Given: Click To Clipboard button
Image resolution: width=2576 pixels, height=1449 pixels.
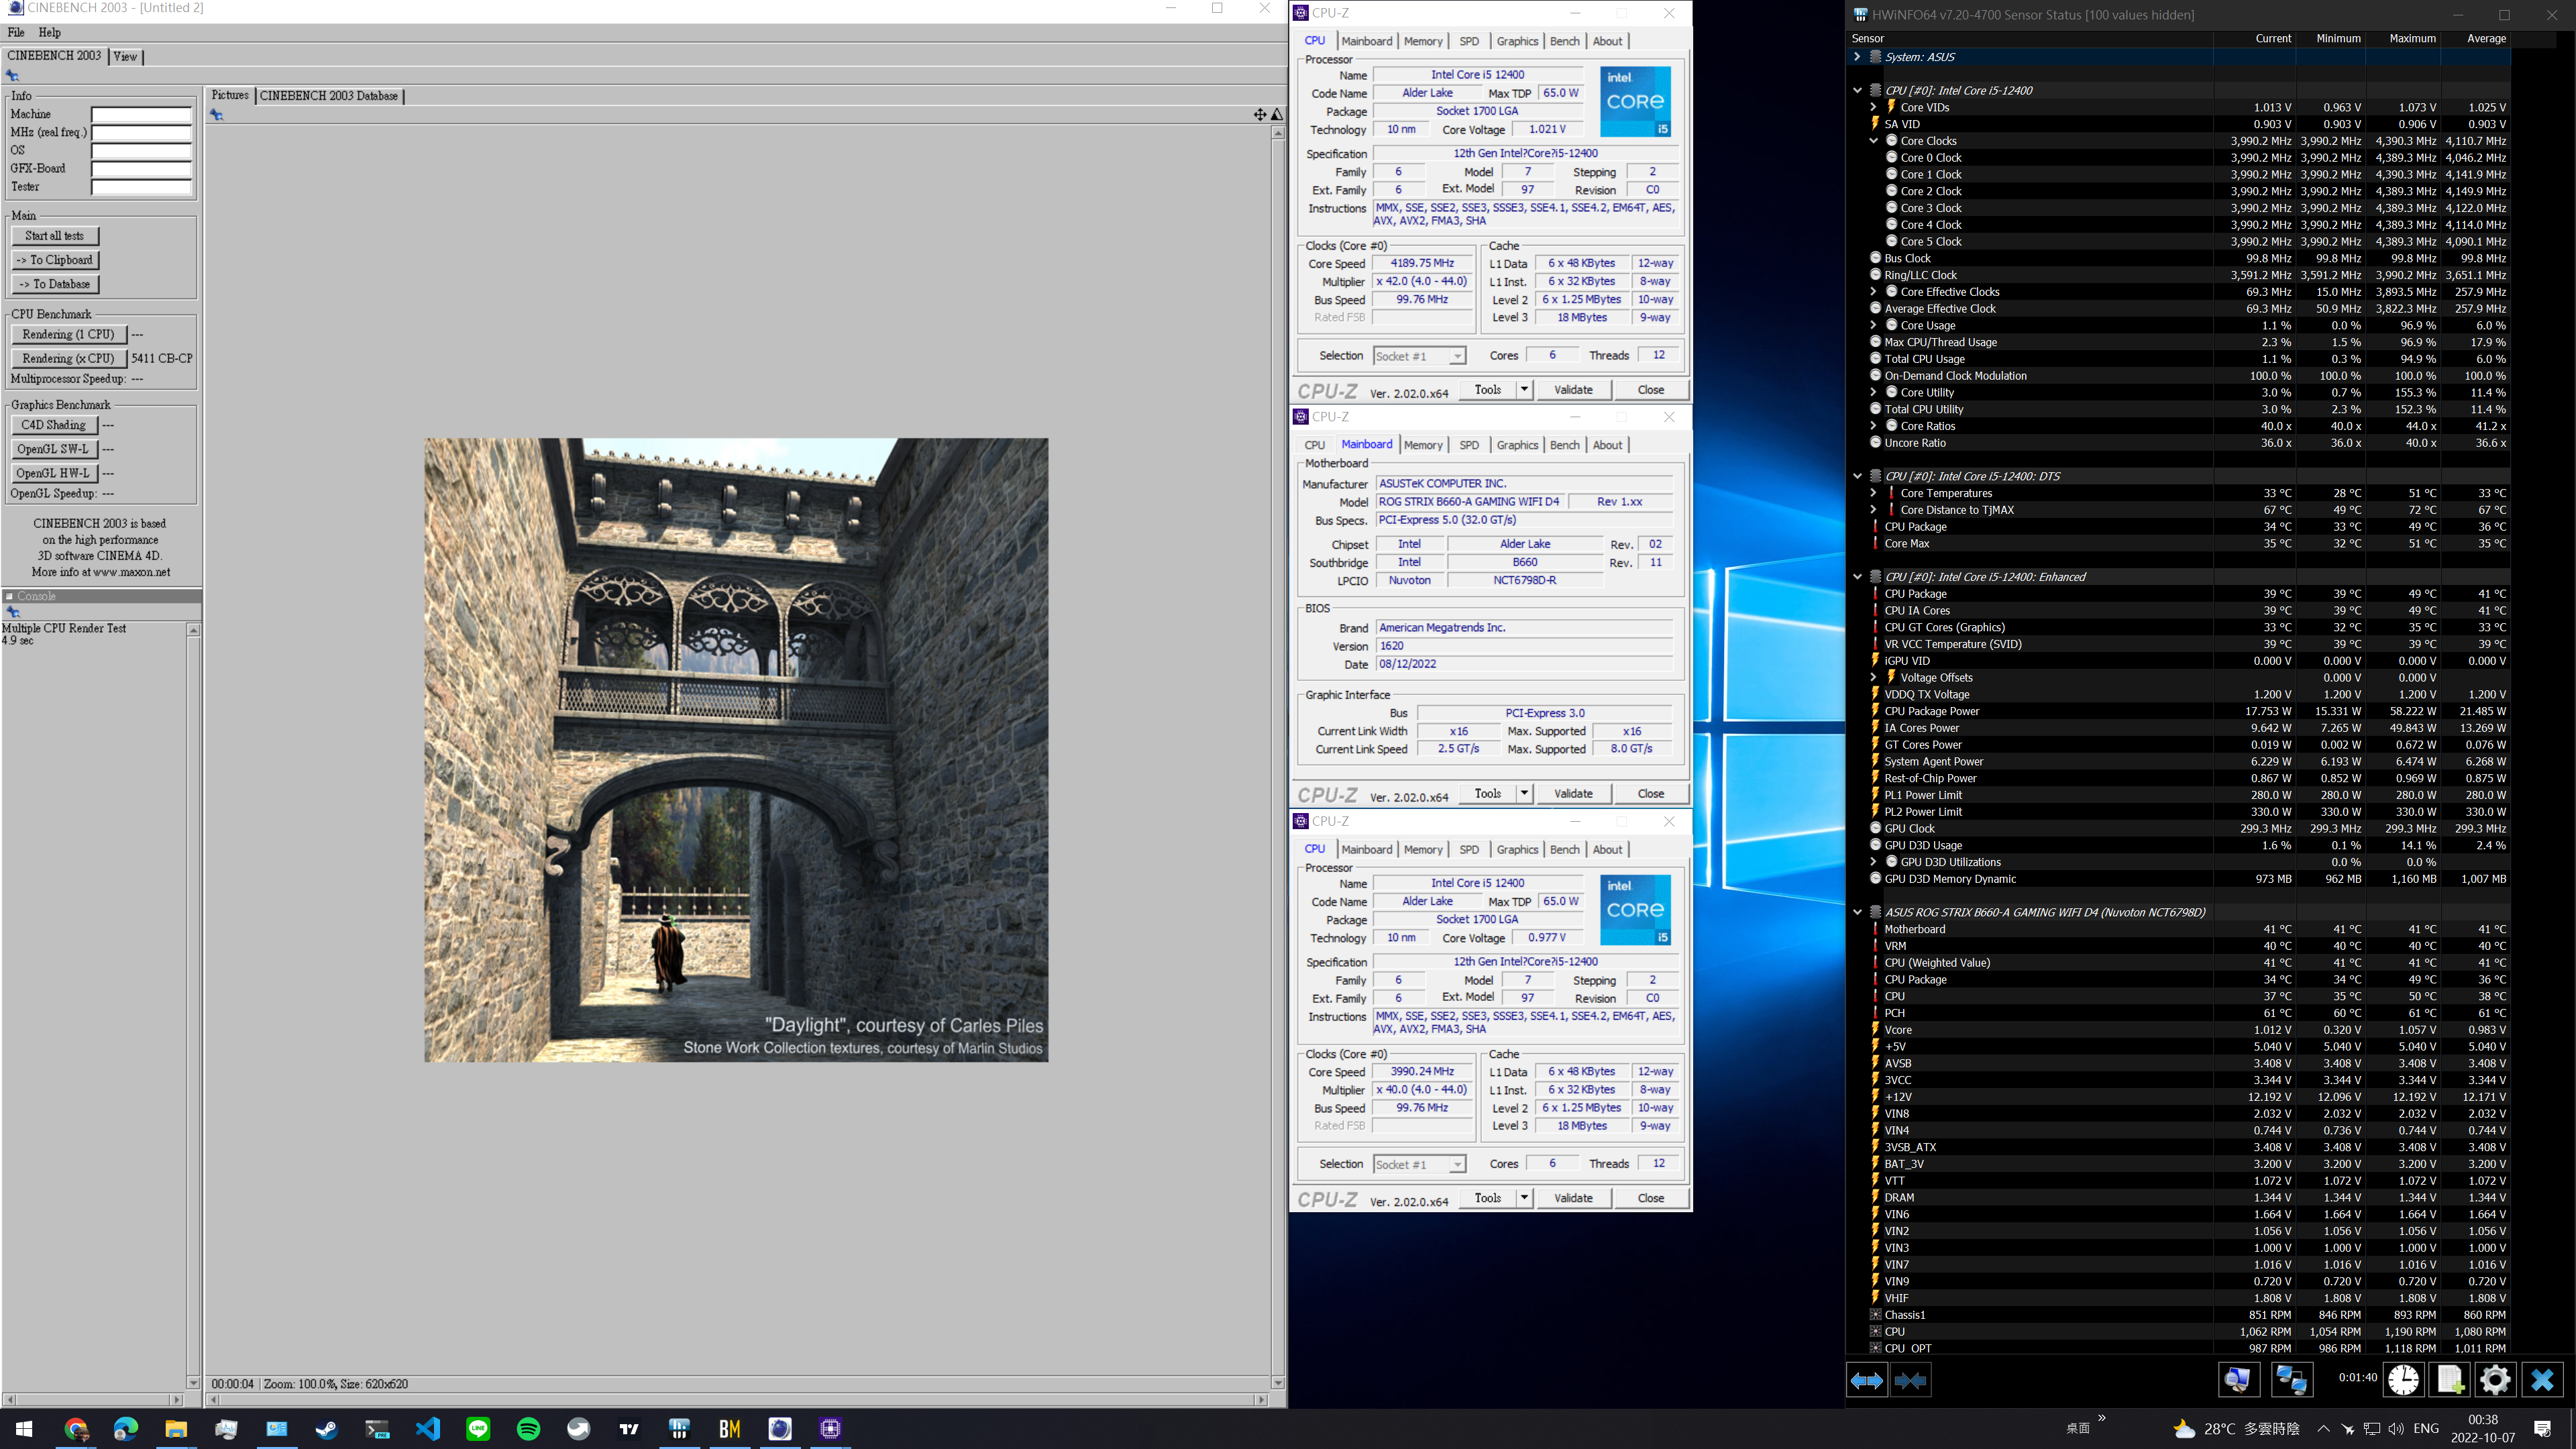Looking at the screenshot, I should pyautogui.click(x=55, y=260).
